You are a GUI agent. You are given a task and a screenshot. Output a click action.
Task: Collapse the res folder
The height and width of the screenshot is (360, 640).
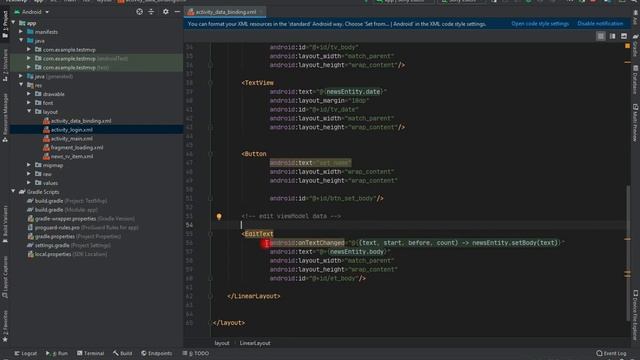(x=21, y=85)
